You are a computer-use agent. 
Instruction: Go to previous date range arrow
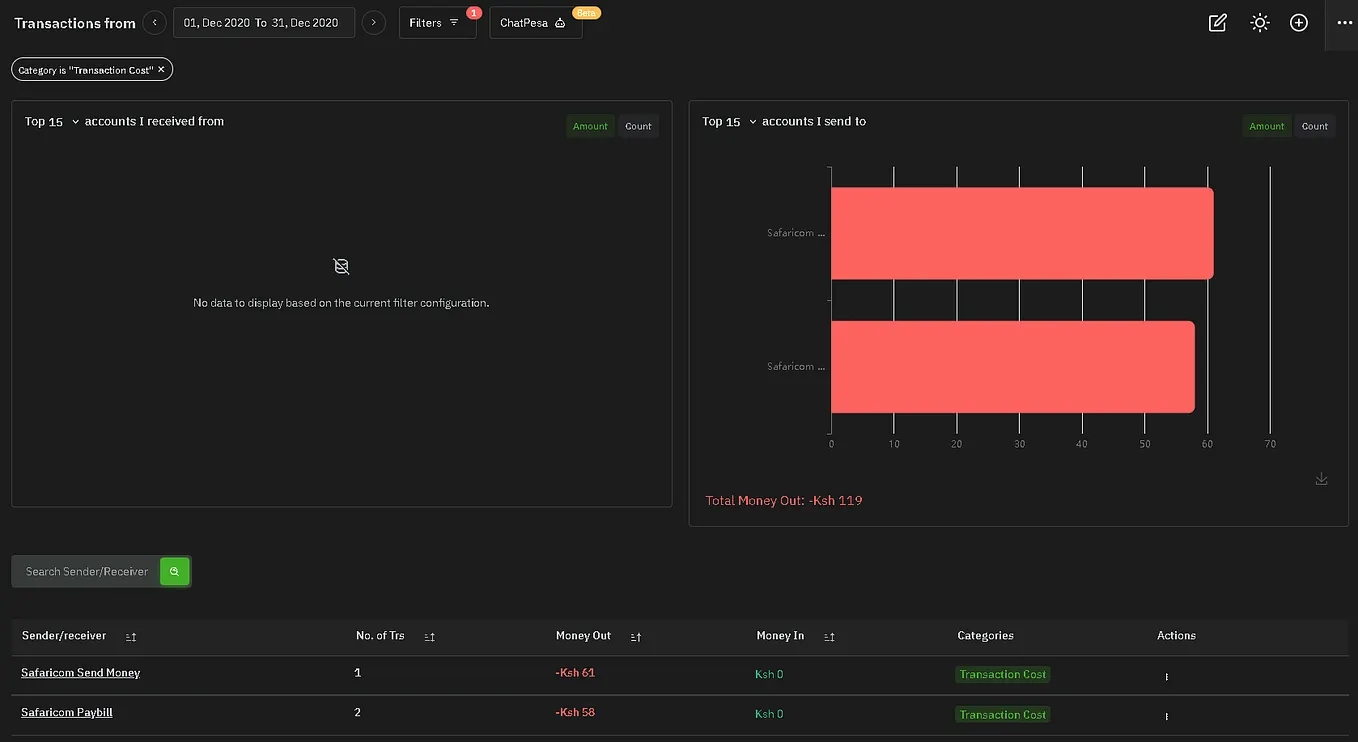(x=154, y=22)
